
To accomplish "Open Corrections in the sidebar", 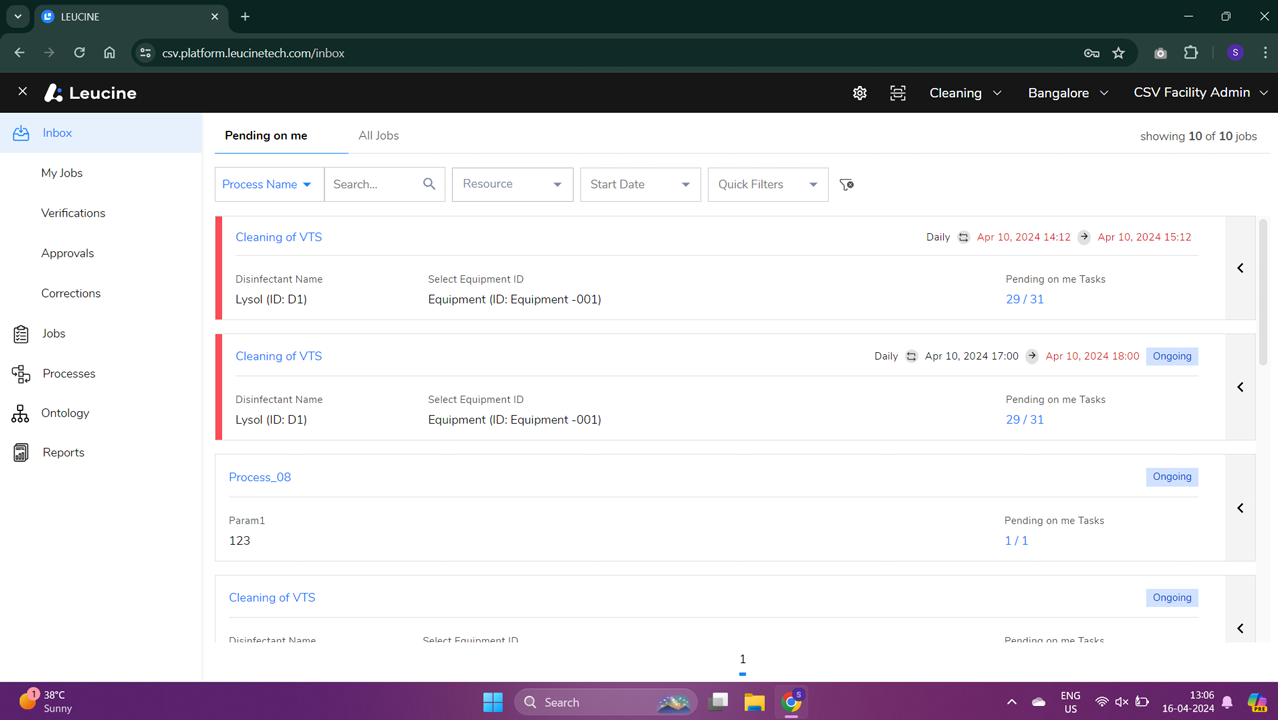I will [x=71, y=293].
